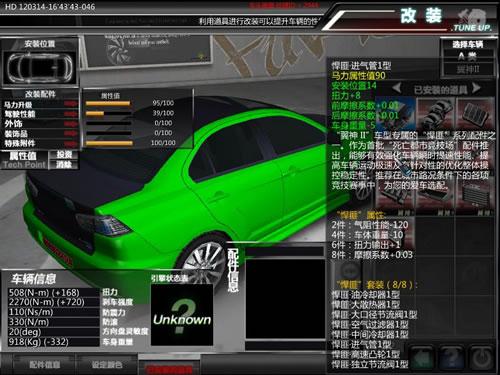Click the red highlighted bottom tab
The height and width of the screenshot is (375, 500).
click(x=169, y=367)
